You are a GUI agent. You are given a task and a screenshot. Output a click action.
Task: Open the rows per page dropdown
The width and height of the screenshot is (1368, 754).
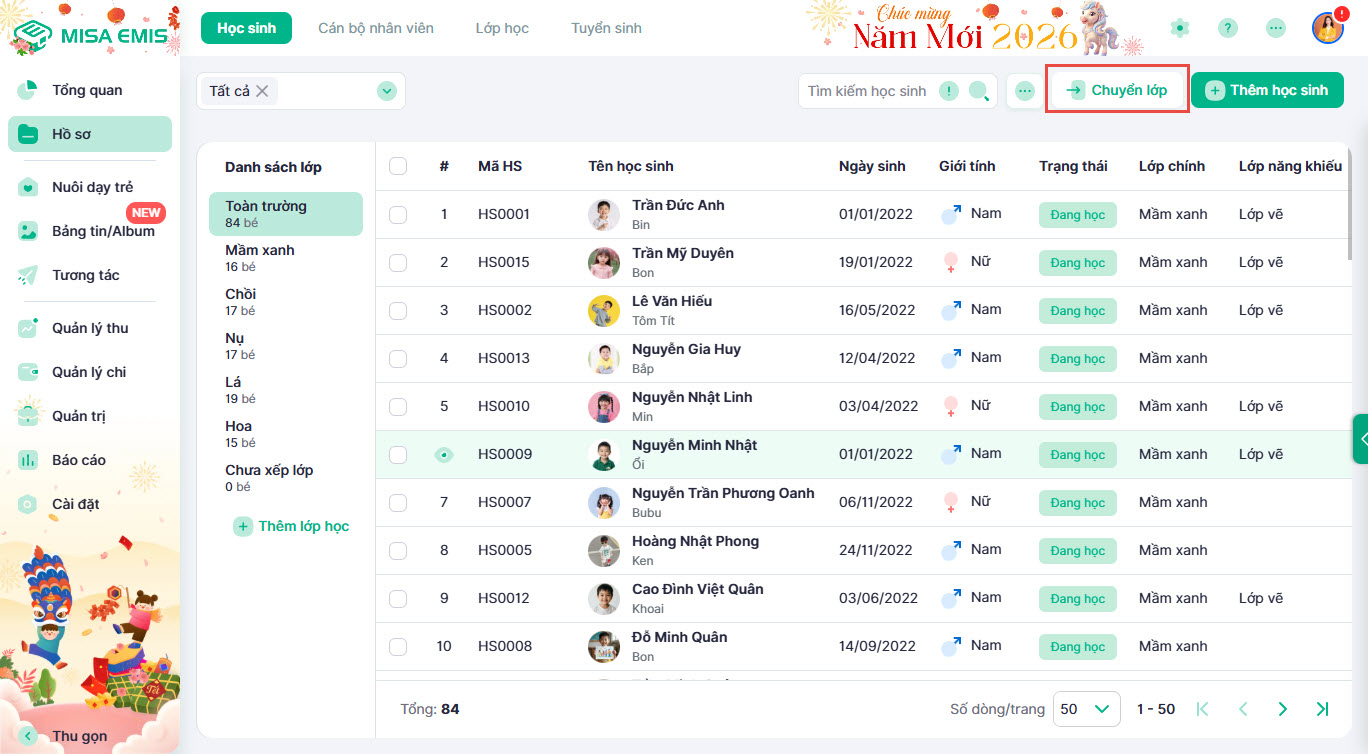(1086, 709)
